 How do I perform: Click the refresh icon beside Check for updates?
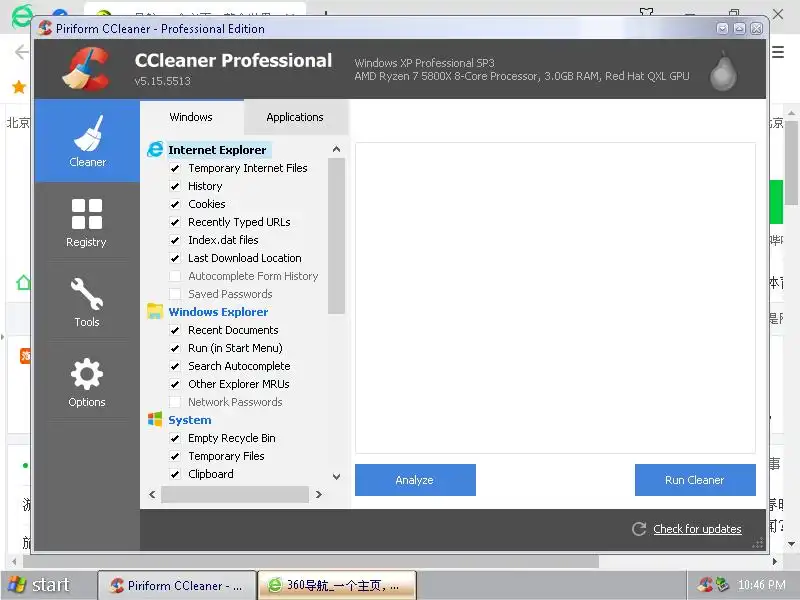(639, 529)
